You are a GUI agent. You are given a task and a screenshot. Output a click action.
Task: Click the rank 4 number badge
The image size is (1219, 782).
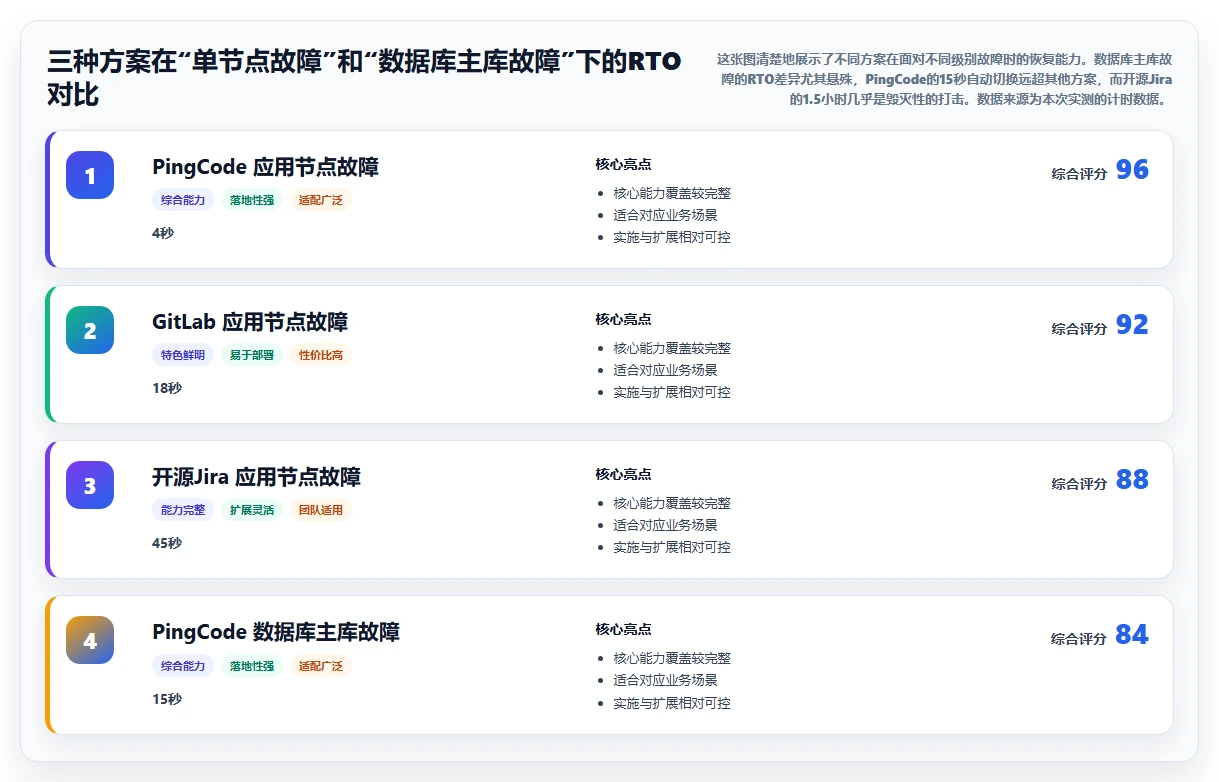(90, 640)
